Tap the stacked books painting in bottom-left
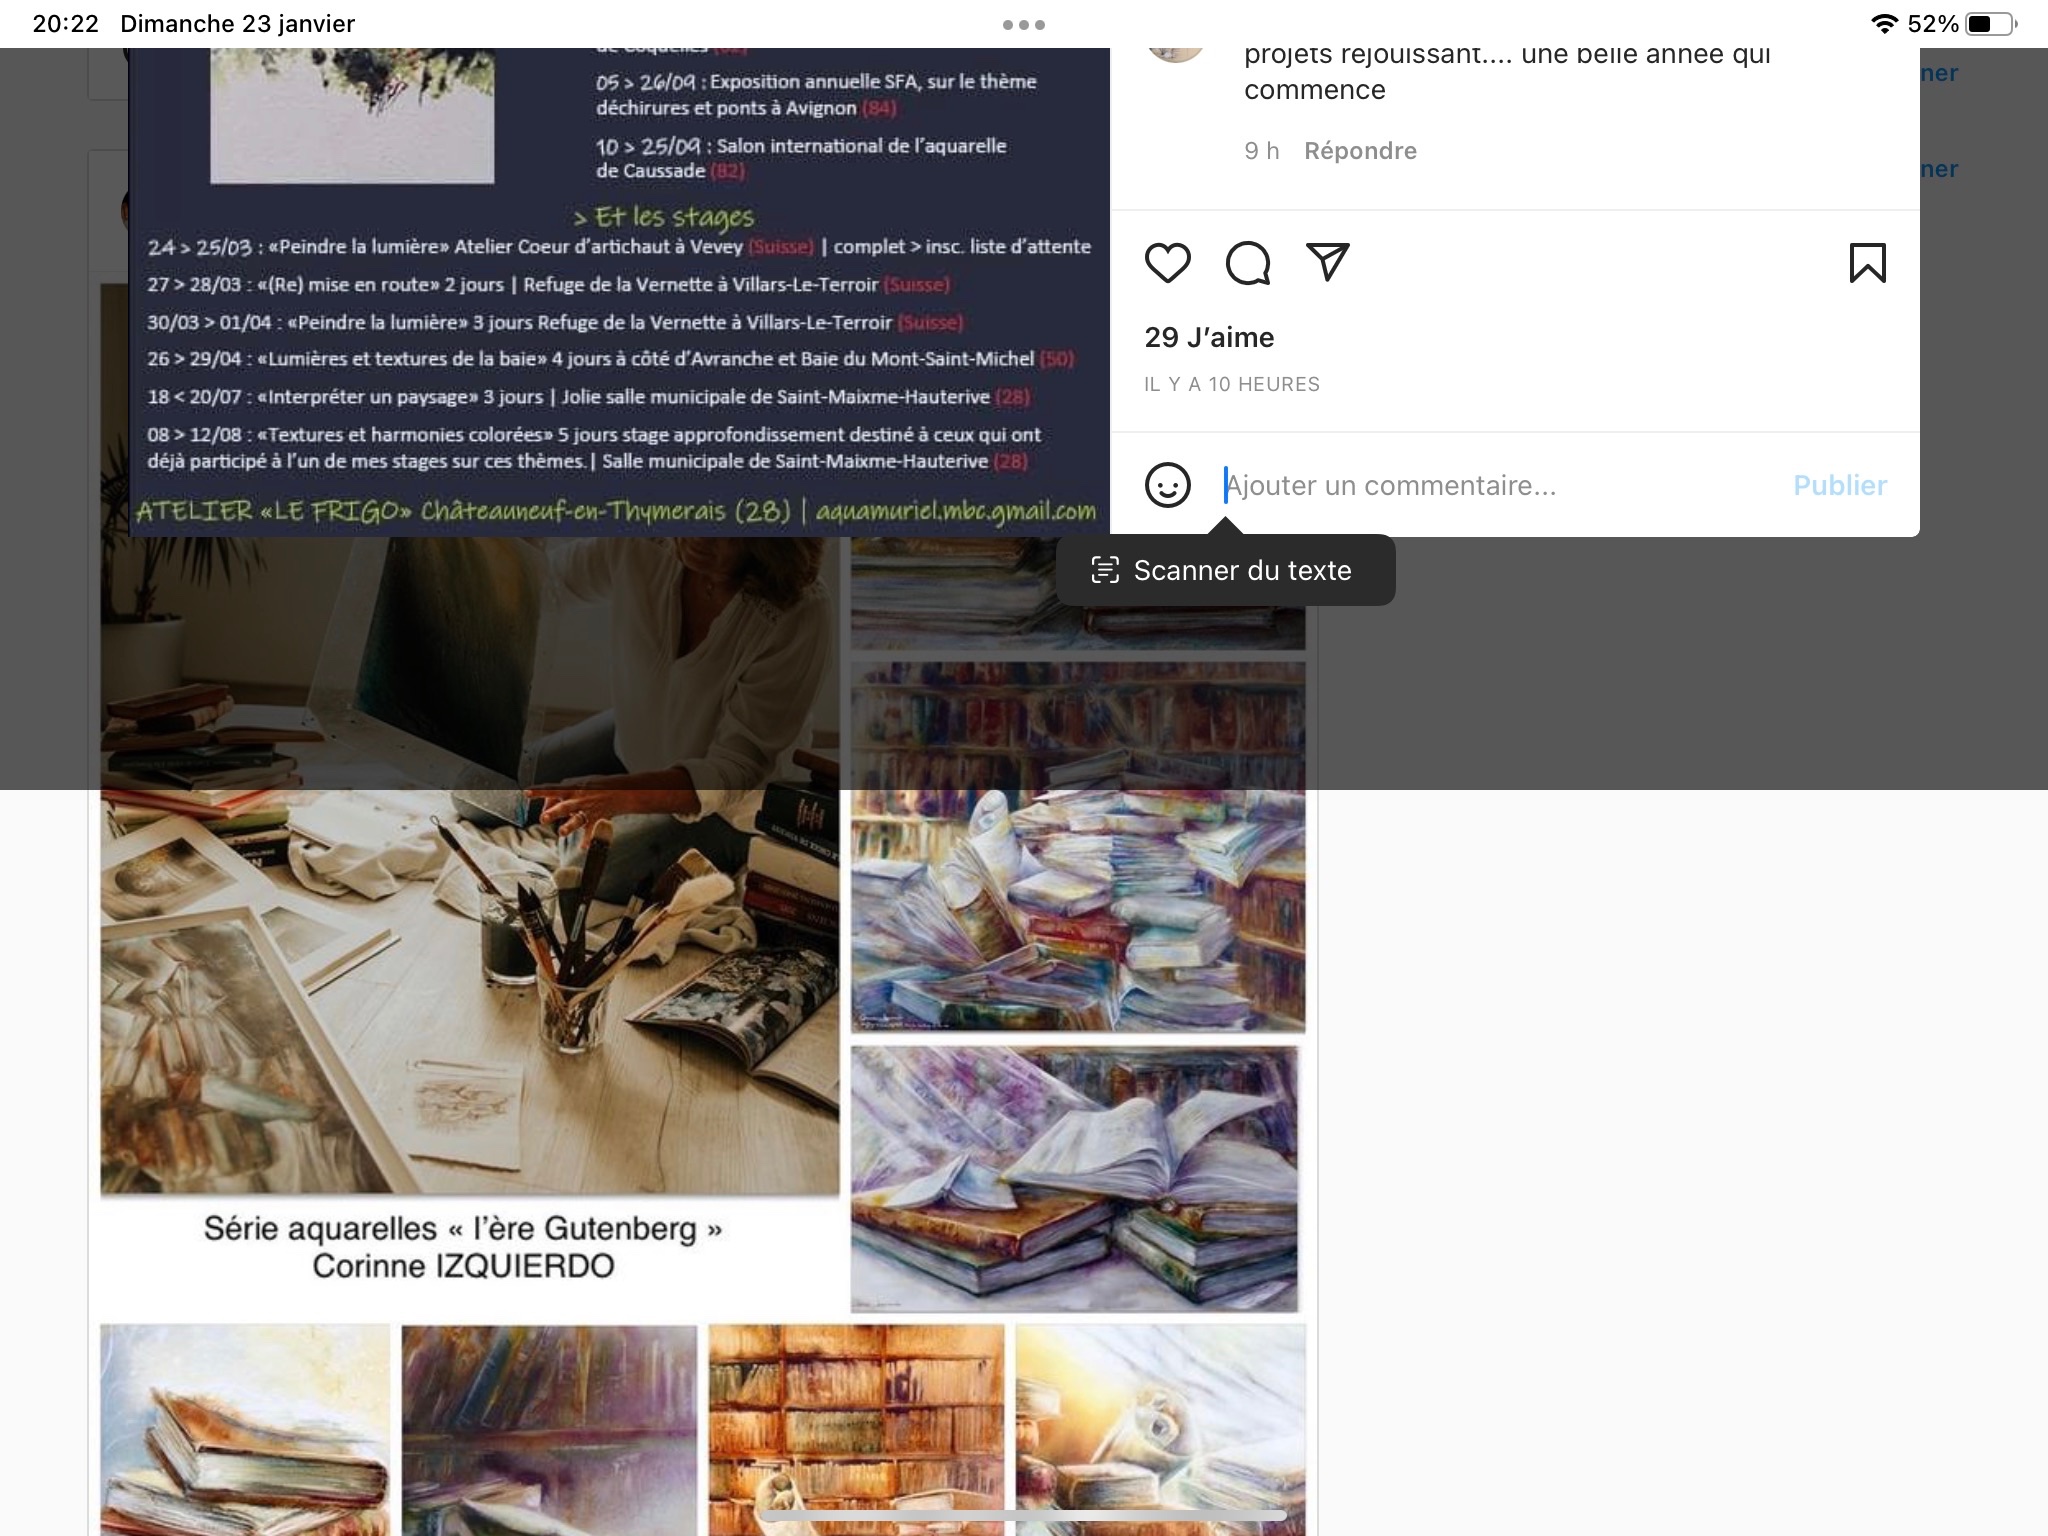Viewport: 2048px width, 1536px height. [245, 1430]
